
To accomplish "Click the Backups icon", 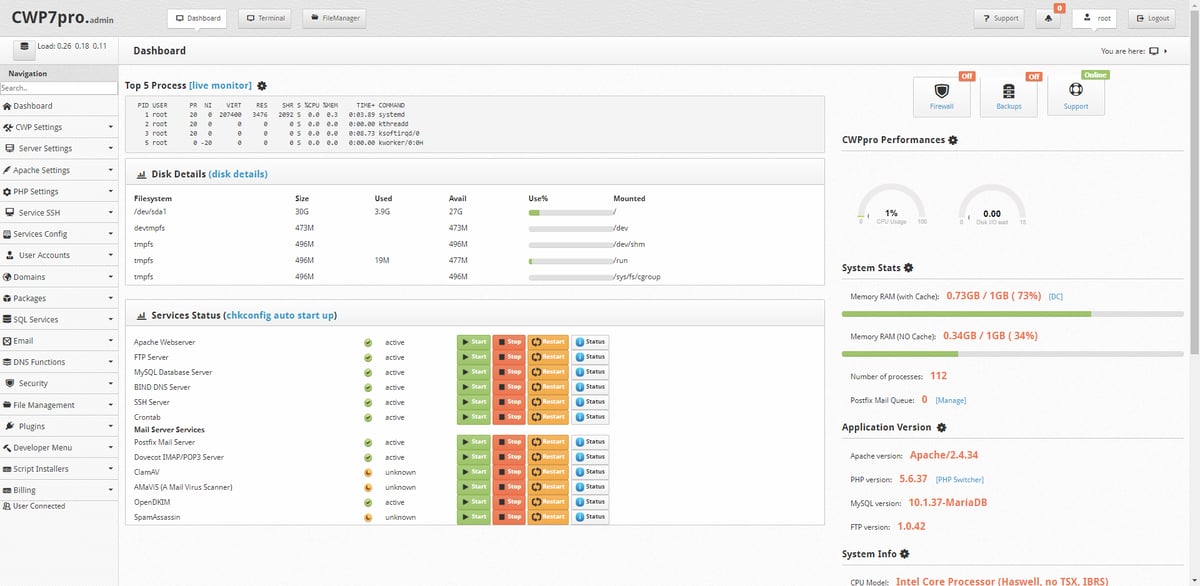I will (x=1008, y=92).
